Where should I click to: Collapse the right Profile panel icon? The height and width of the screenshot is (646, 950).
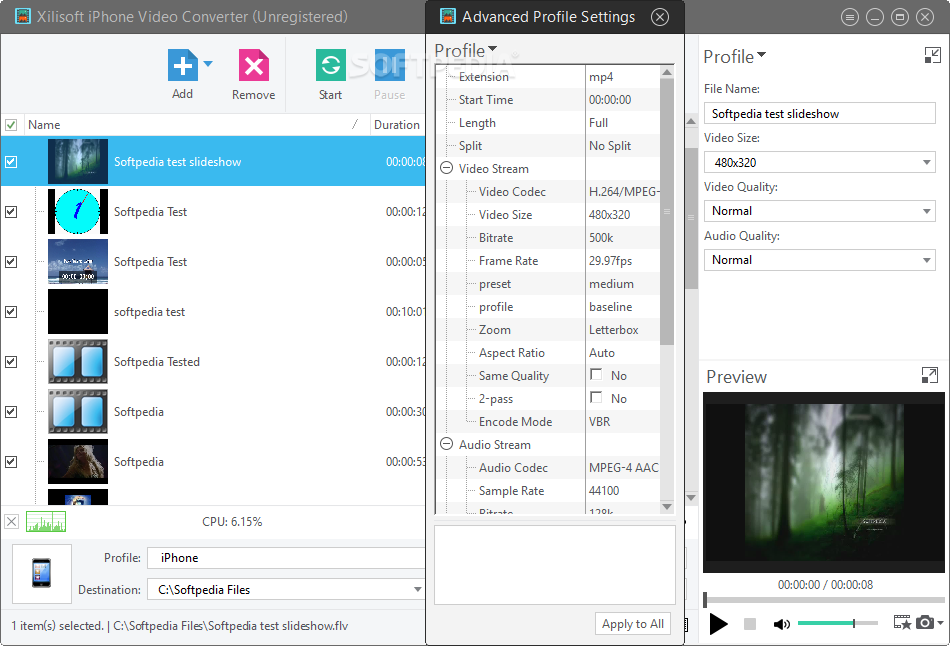point(932,56)
